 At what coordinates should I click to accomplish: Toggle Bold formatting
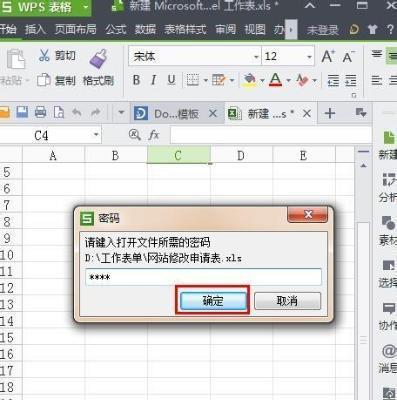(x=136, y=80)
